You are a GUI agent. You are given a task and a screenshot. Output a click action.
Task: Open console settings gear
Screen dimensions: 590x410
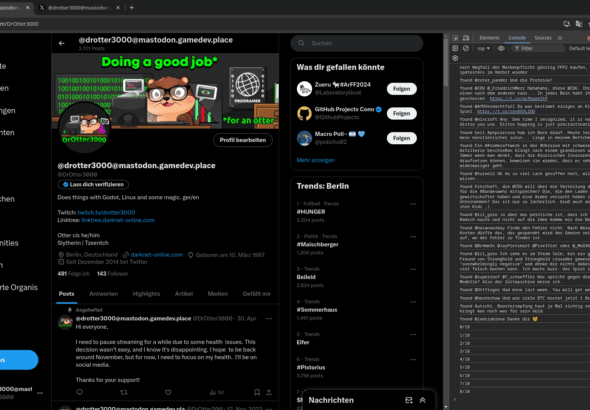tap(455, 58)
